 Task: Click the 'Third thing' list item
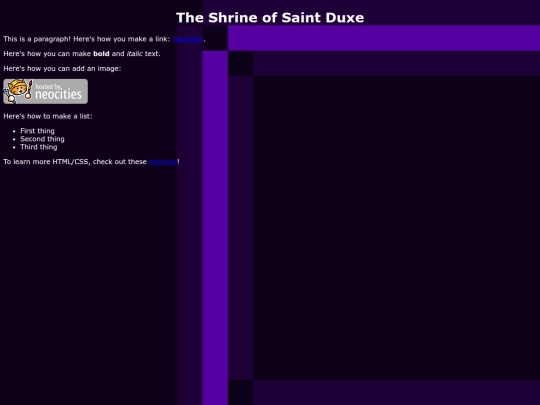[x=39, y=147]
